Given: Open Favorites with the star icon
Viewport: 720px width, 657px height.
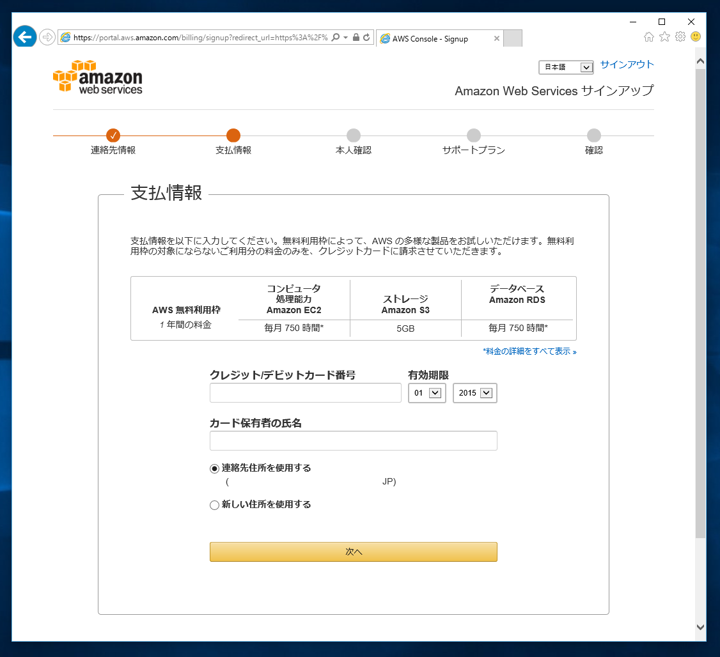Looking at the screenshot, I should [x=664, y=37].
